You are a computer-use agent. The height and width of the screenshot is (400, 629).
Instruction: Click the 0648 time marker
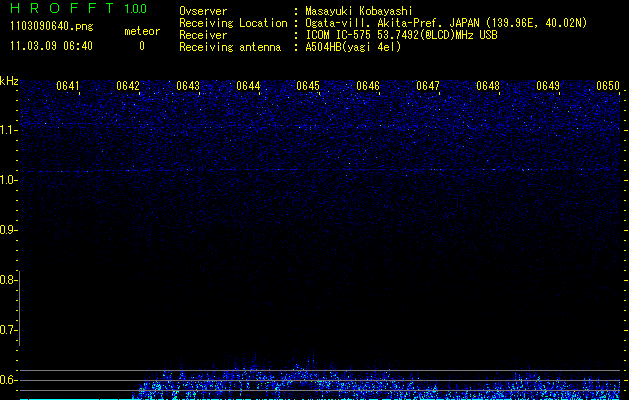click(488, 86)
